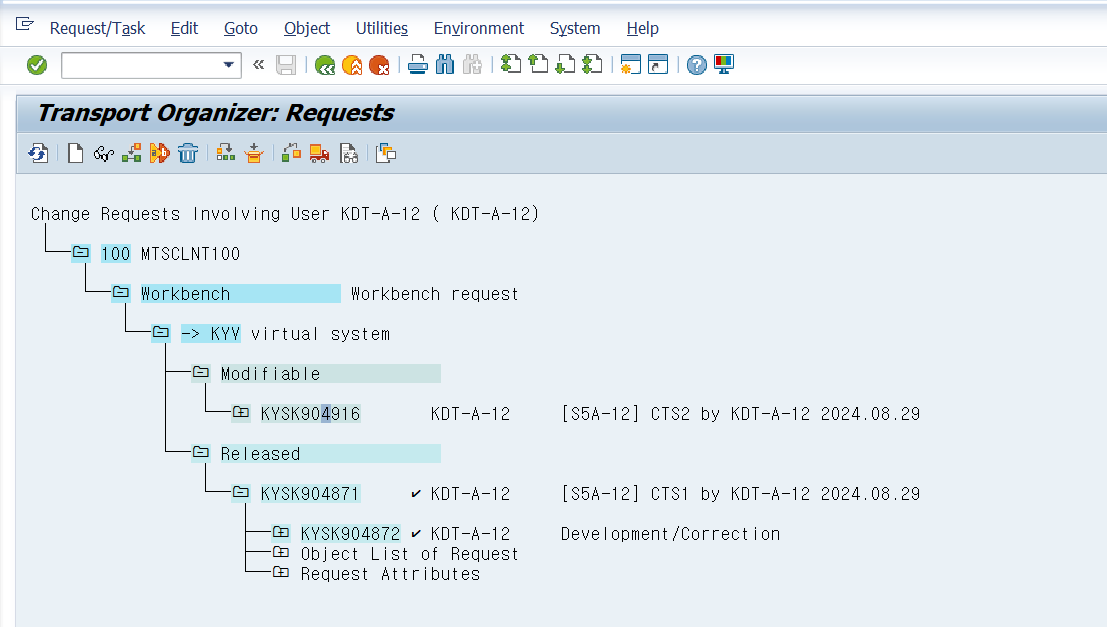Image resolution: width=1107 pixels, height=627 pixels.
Task: Click the 'Development/Correction' text
Action: click(671, 534)
